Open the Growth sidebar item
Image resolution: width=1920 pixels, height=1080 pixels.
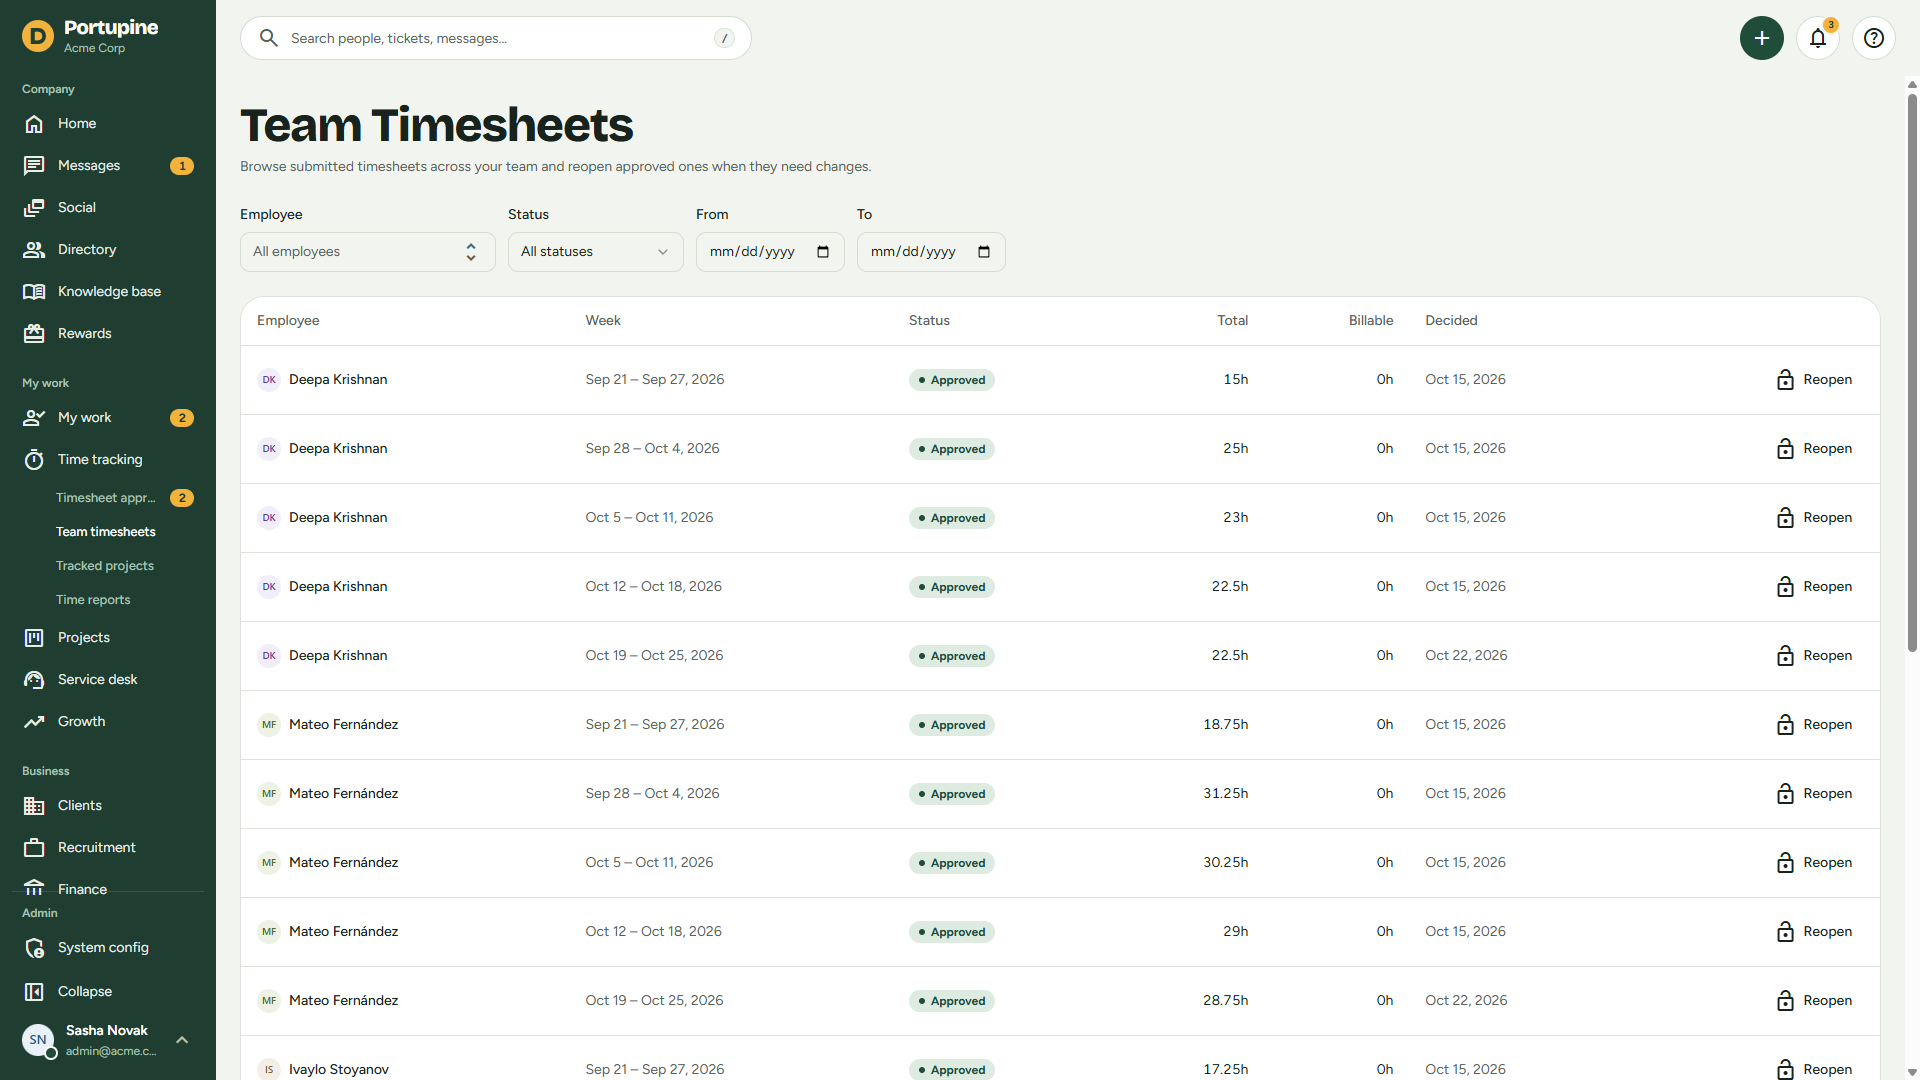pos(108,722)
